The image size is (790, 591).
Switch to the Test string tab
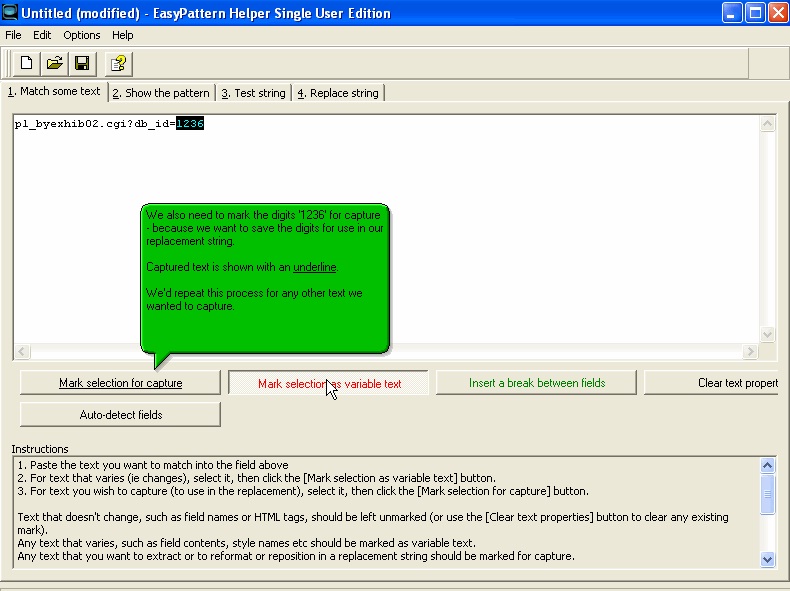[x=253, y=93]
